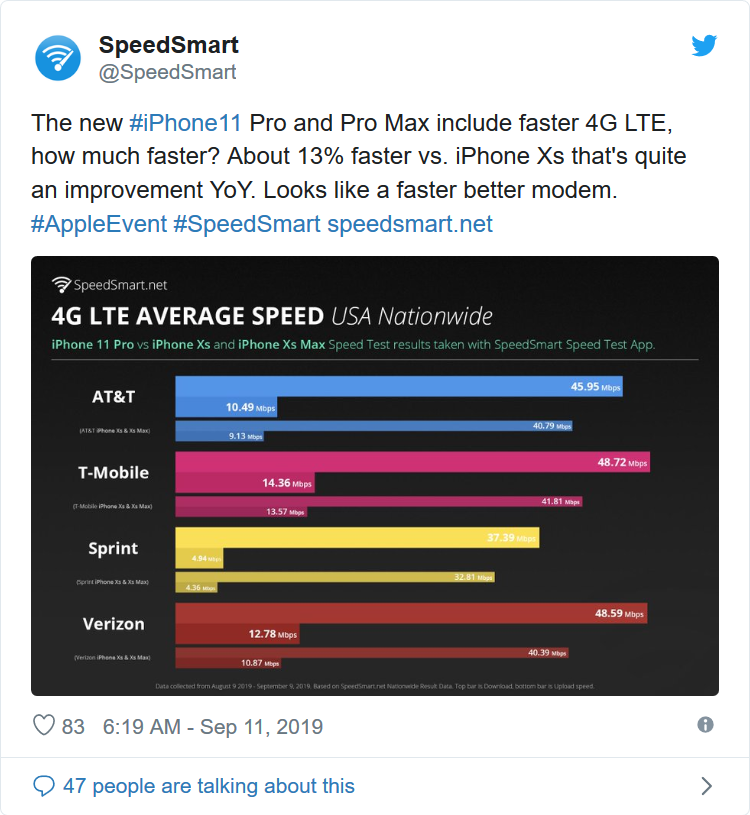Open the #iPhone11 hashtag
The image size is (750, 815).
pyautogui.click(x=185, y=122)
